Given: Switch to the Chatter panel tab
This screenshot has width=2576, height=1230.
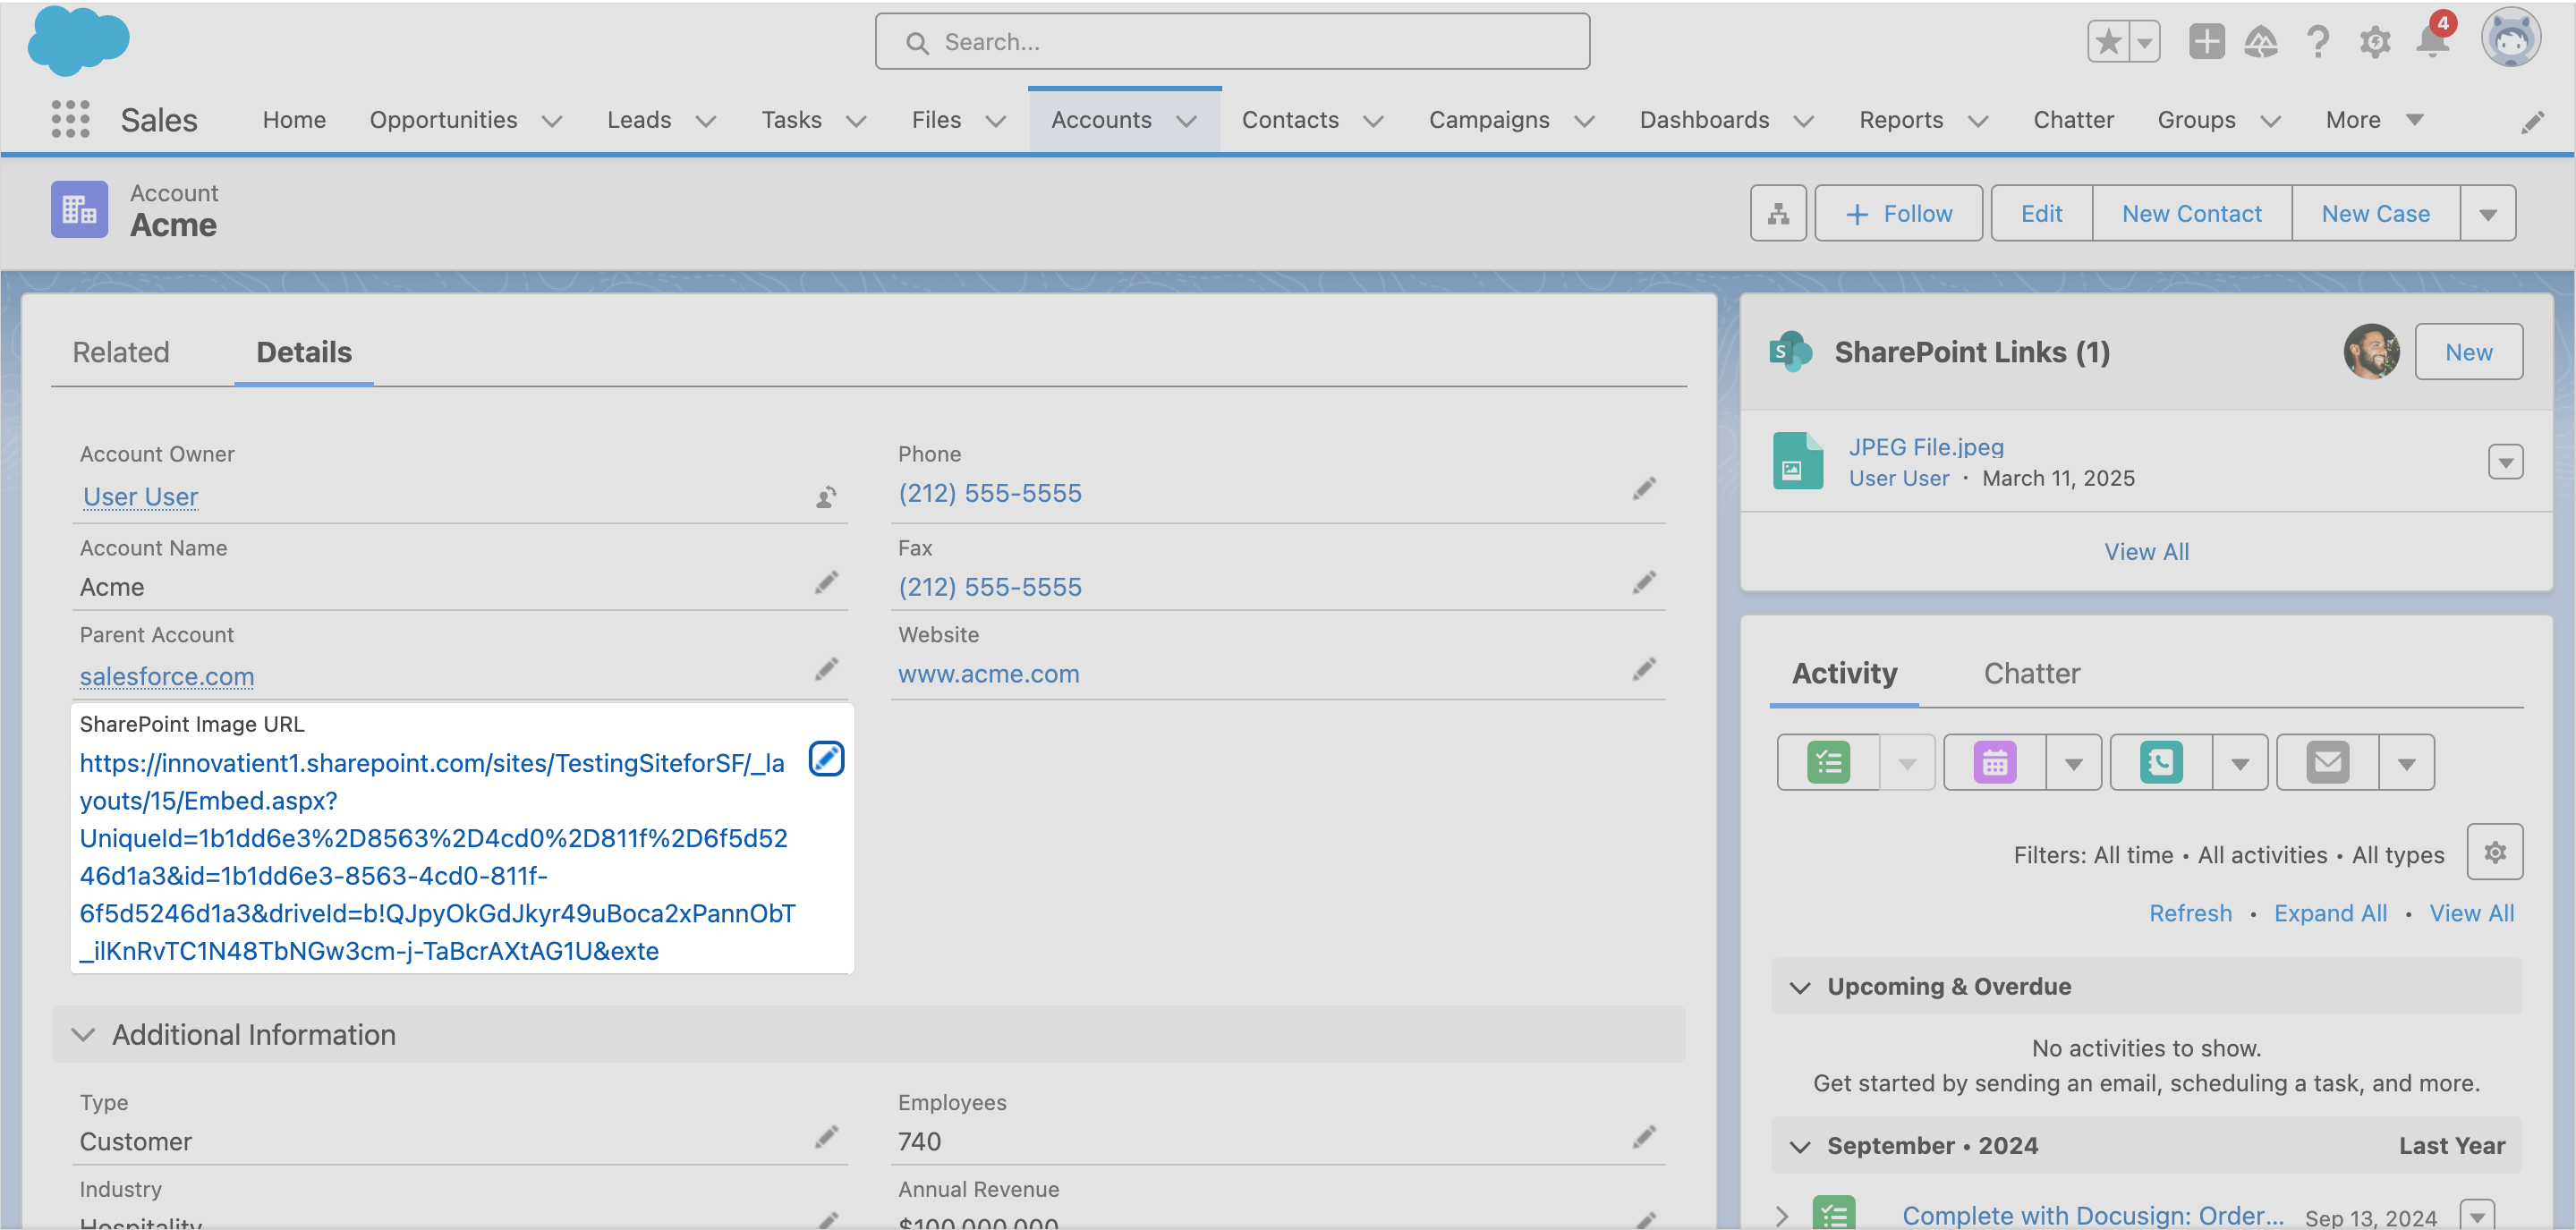Looking at the screenshot, I should 2031,673.
